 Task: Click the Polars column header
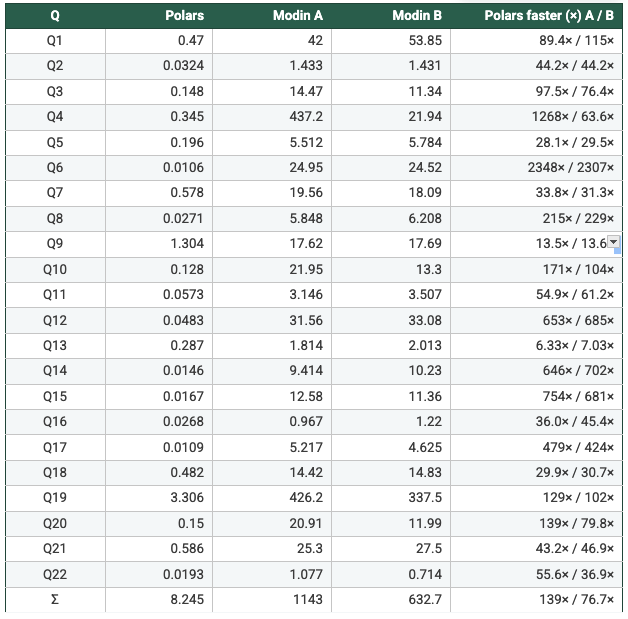[184, 16]
